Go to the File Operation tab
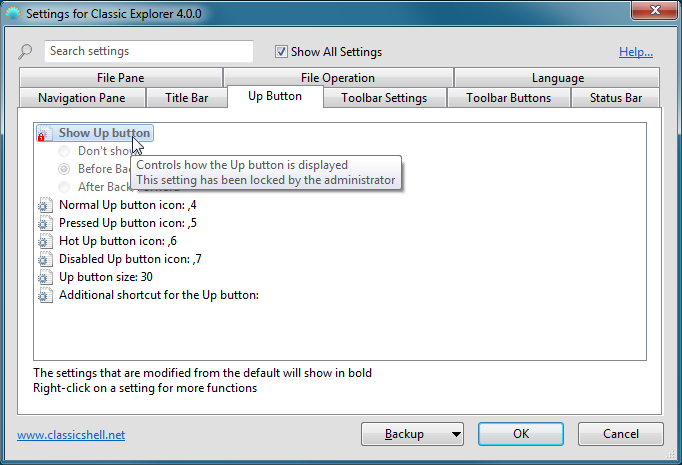Image resolution: width=682 pixels, height=465 pixels. 337,78
